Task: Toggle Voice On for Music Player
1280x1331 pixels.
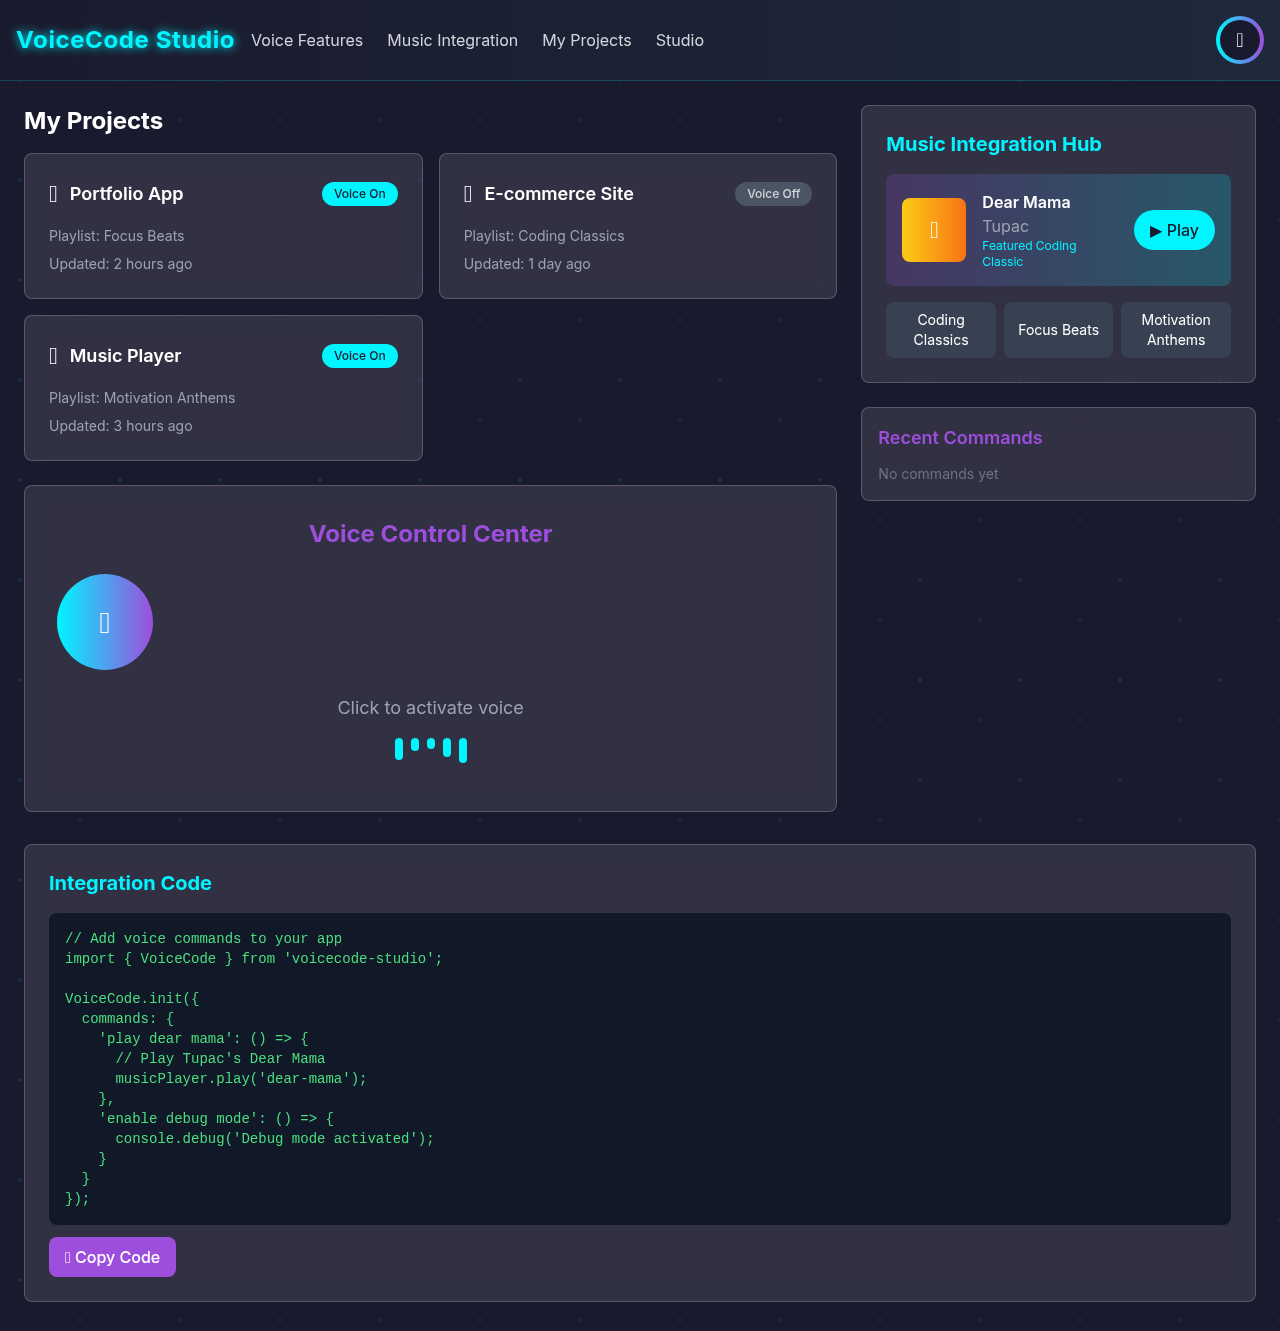Action: [359, 356]
